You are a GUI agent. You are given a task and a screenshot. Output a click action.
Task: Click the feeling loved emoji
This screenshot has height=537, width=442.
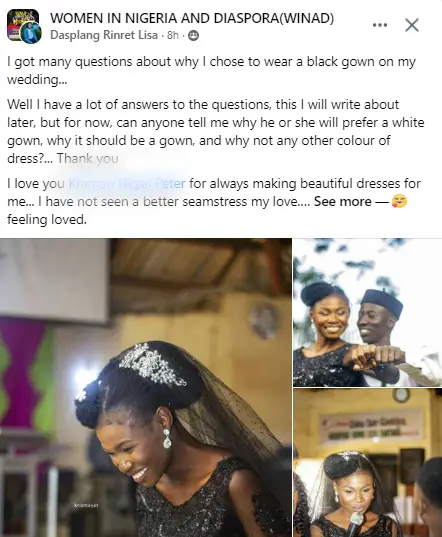399,201
